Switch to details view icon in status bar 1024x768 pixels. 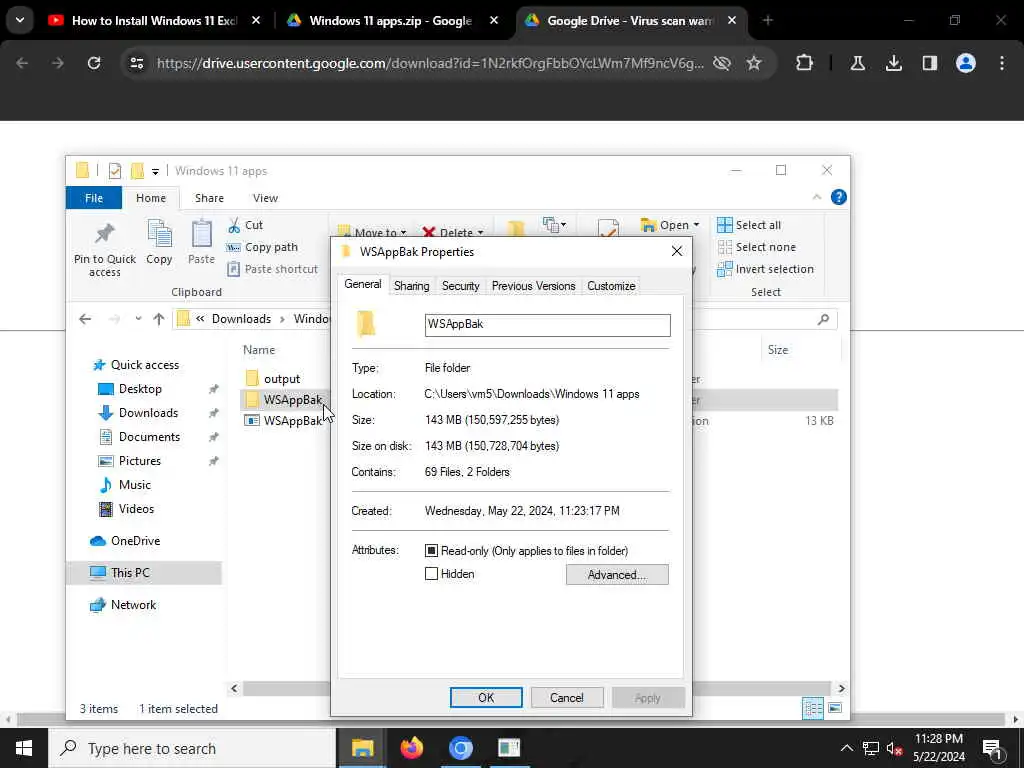pos(813,709)
